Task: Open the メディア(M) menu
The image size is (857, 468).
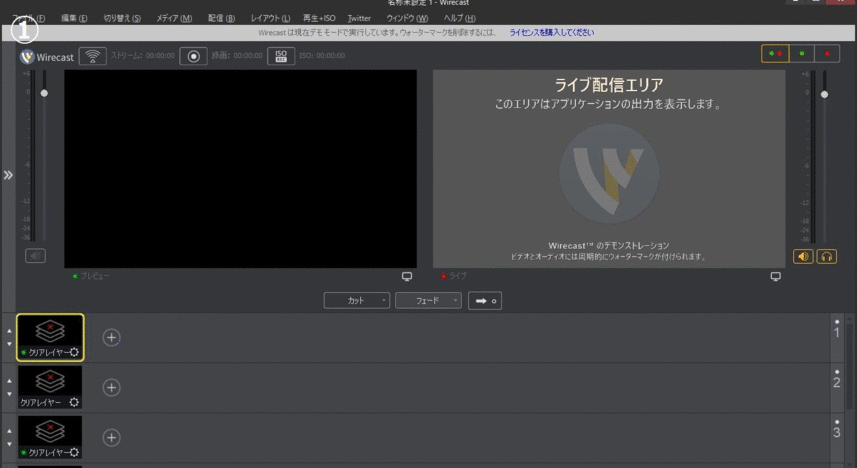Action: 174,18
